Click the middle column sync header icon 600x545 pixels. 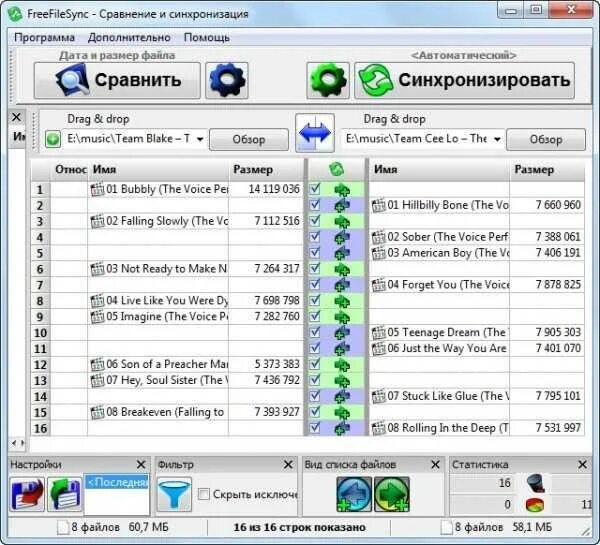(336, 169)
